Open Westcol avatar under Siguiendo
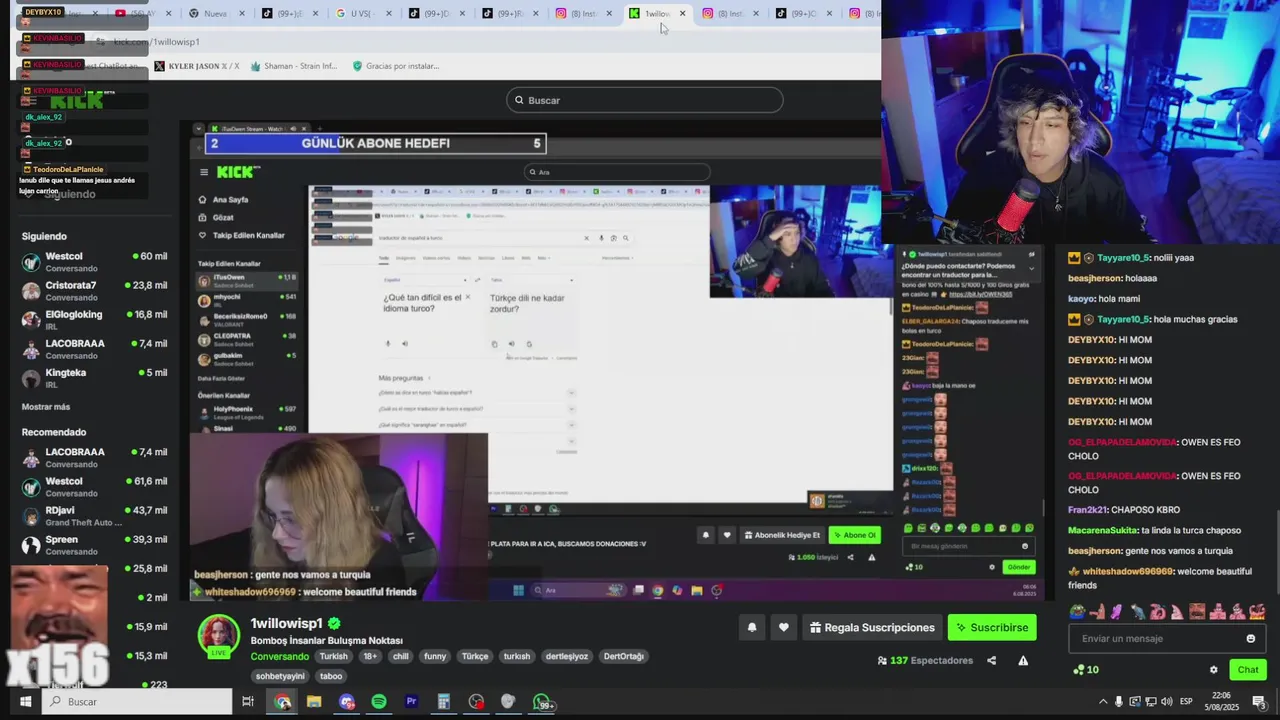 (x=31, y=262)
